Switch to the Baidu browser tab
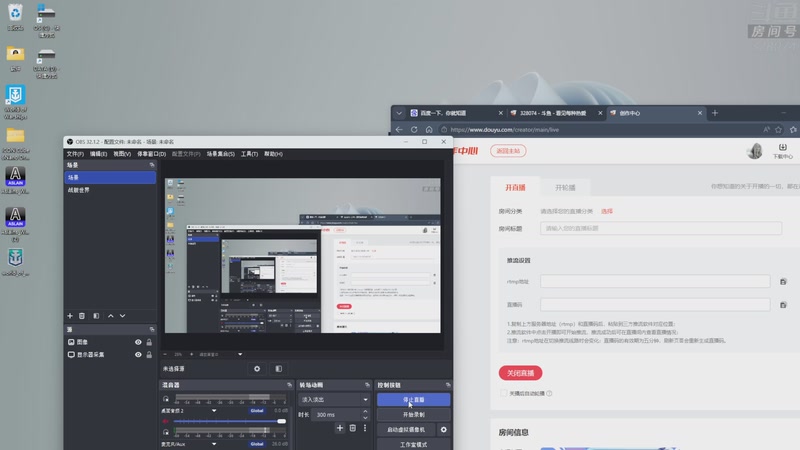The width and height of the screenshot is (800, 450). click(456, 113)
